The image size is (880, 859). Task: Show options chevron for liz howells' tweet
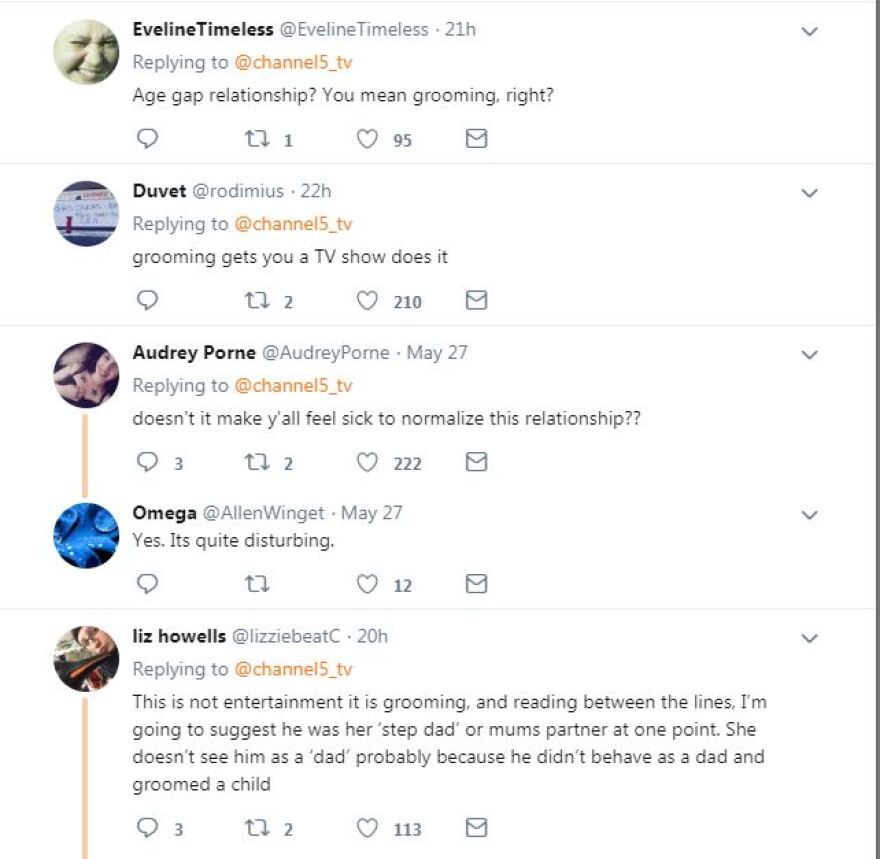coord(810,638)
